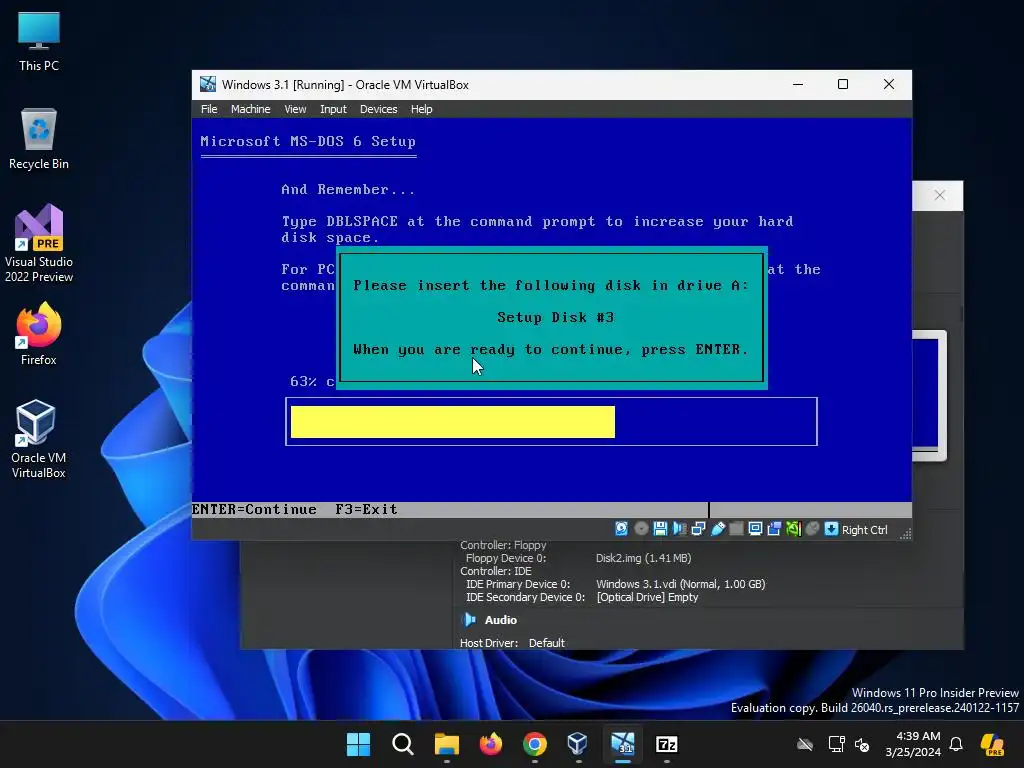1024x768 pixels.
Task: Open the notifications bell
Action: pyautogui.click(x=956, y=744)
